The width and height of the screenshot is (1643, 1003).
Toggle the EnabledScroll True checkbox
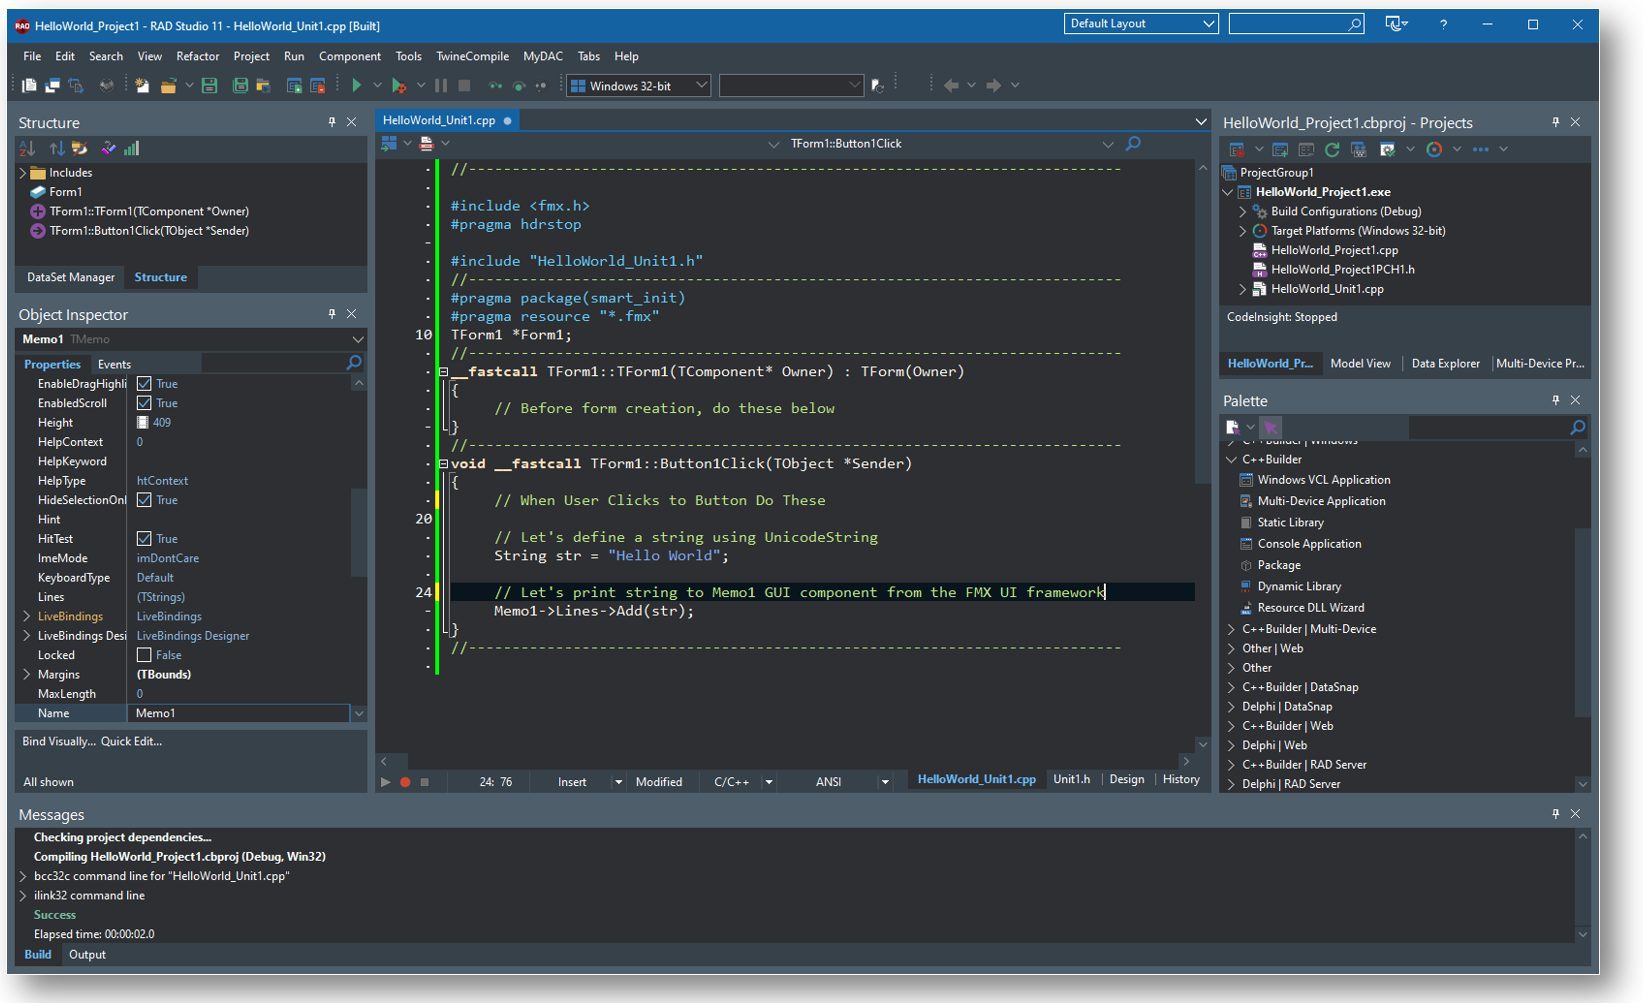tap(144, 403)
